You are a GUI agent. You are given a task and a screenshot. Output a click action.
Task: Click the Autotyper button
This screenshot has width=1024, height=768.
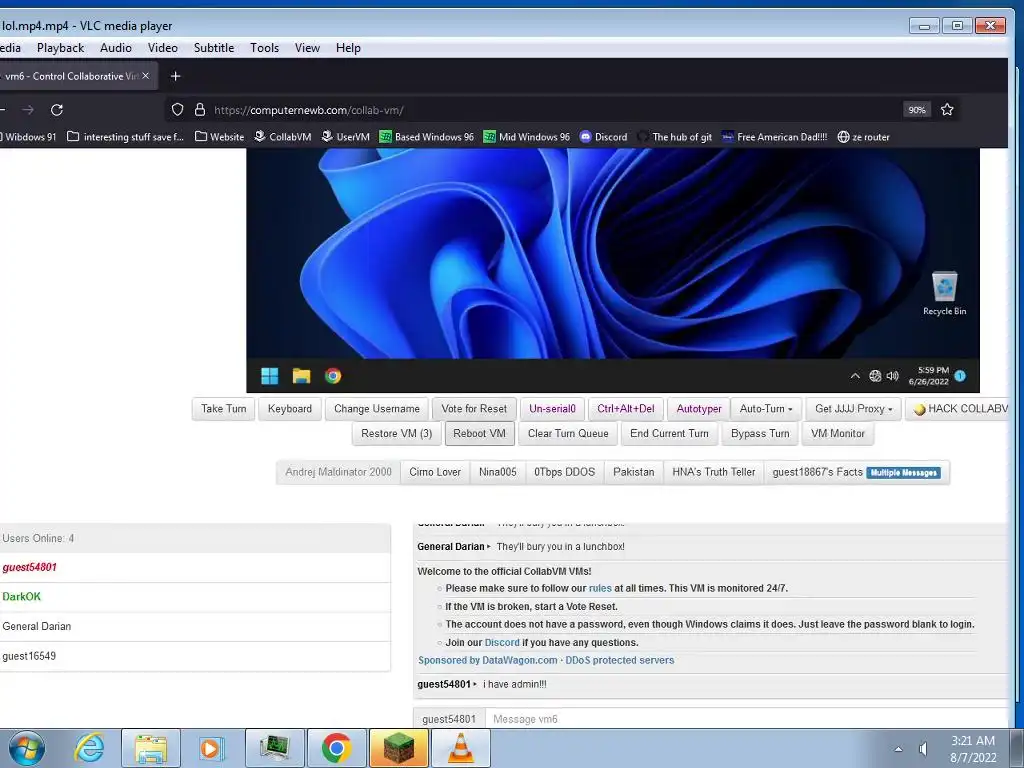[x=699, y=409]
